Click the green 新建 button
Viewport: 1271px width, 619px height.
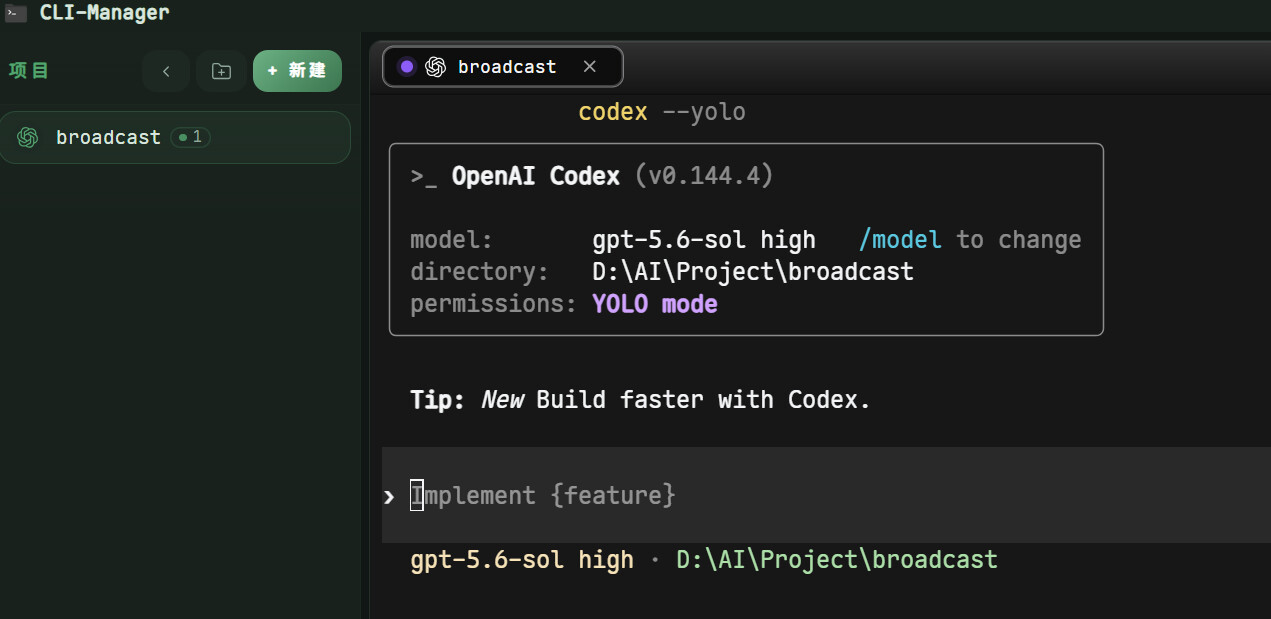[x=297, y=71]
